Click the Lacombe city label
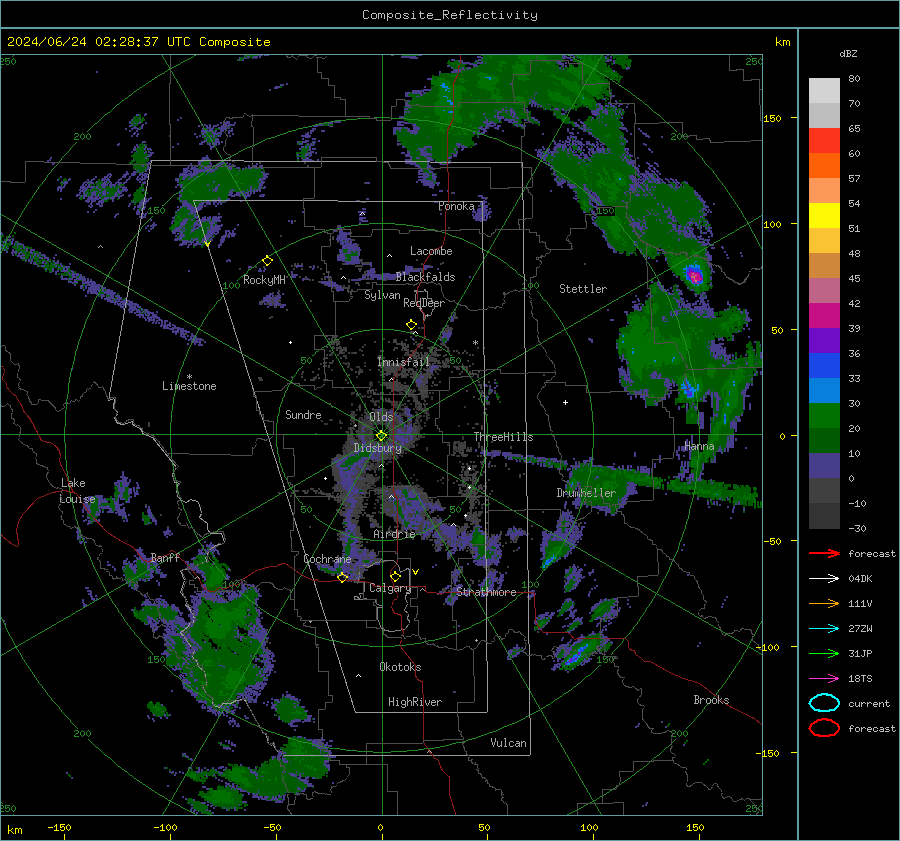This screenshot has height=841, width=900. (431, 251)
